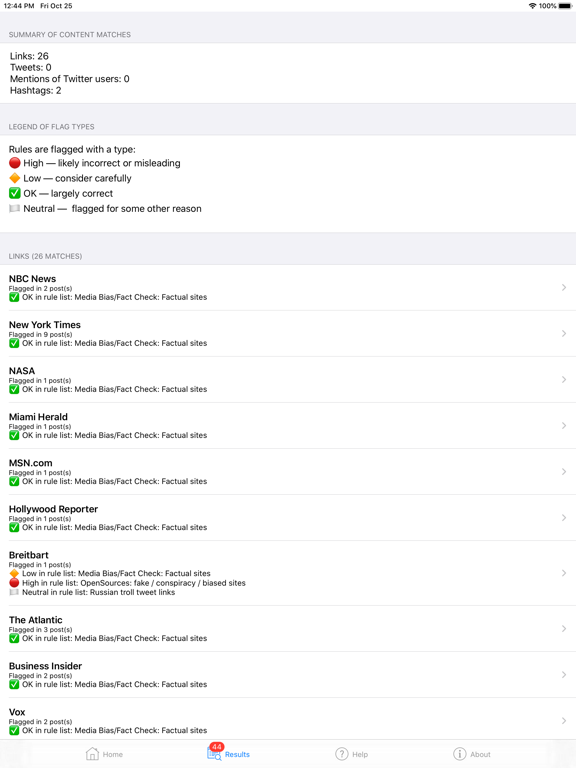
Task: Open the NBC News link entry
Action: 288,288
